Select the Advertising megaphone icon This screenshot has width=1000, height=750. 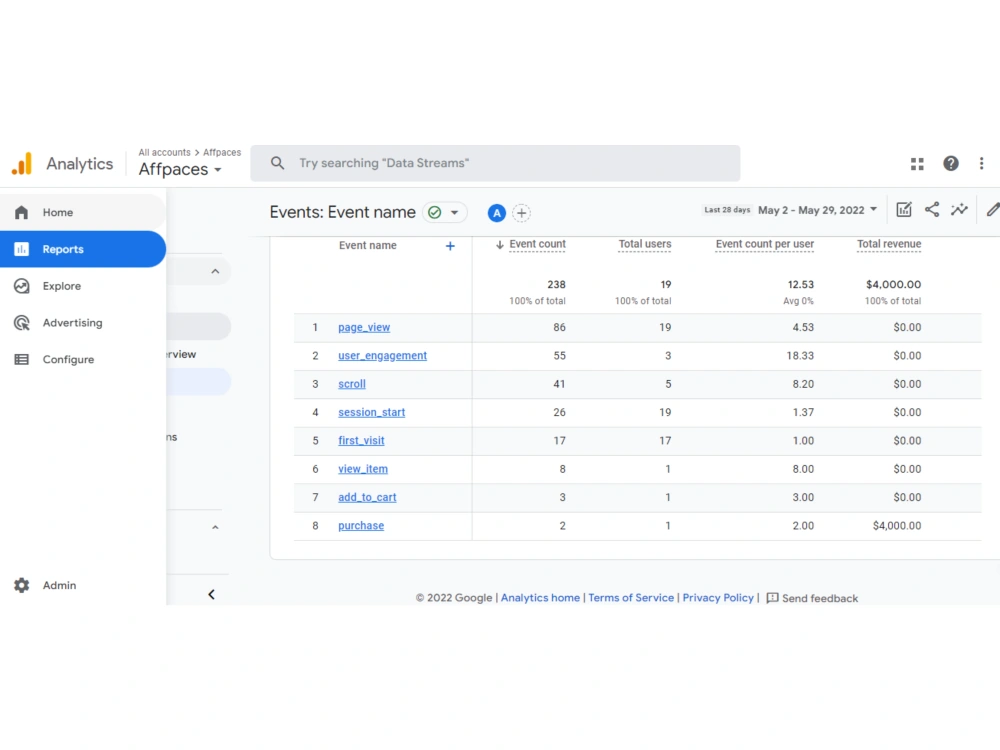coord(22,322)
